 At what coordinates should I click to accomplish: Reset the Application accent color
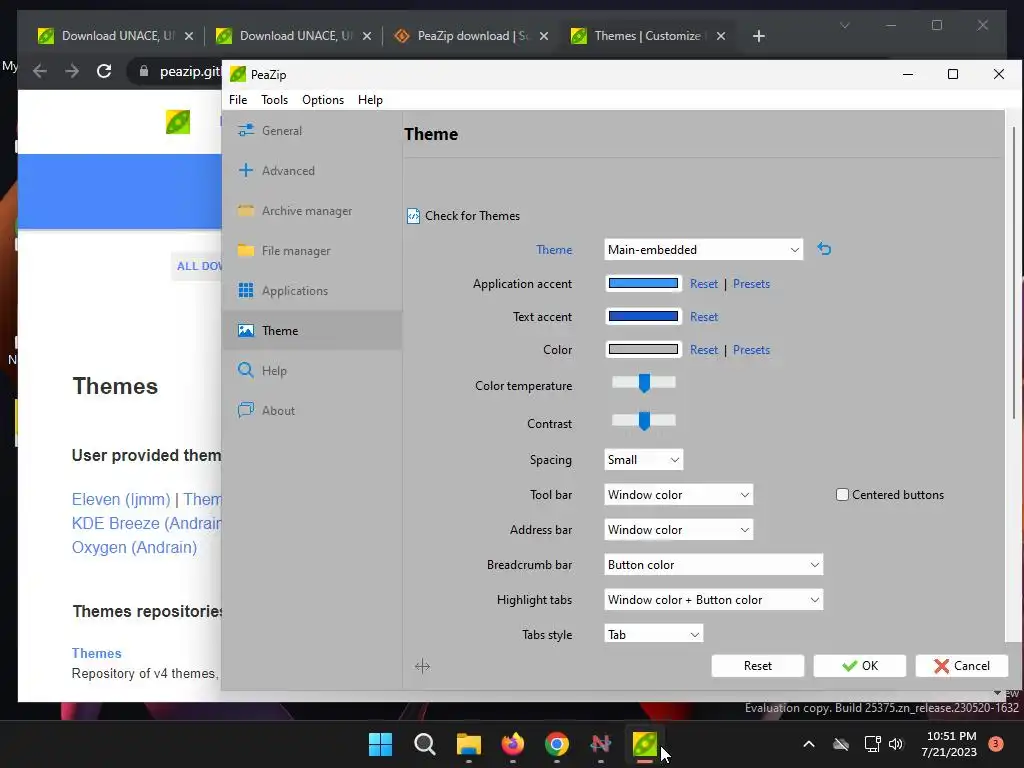click(x=703, y=283)
